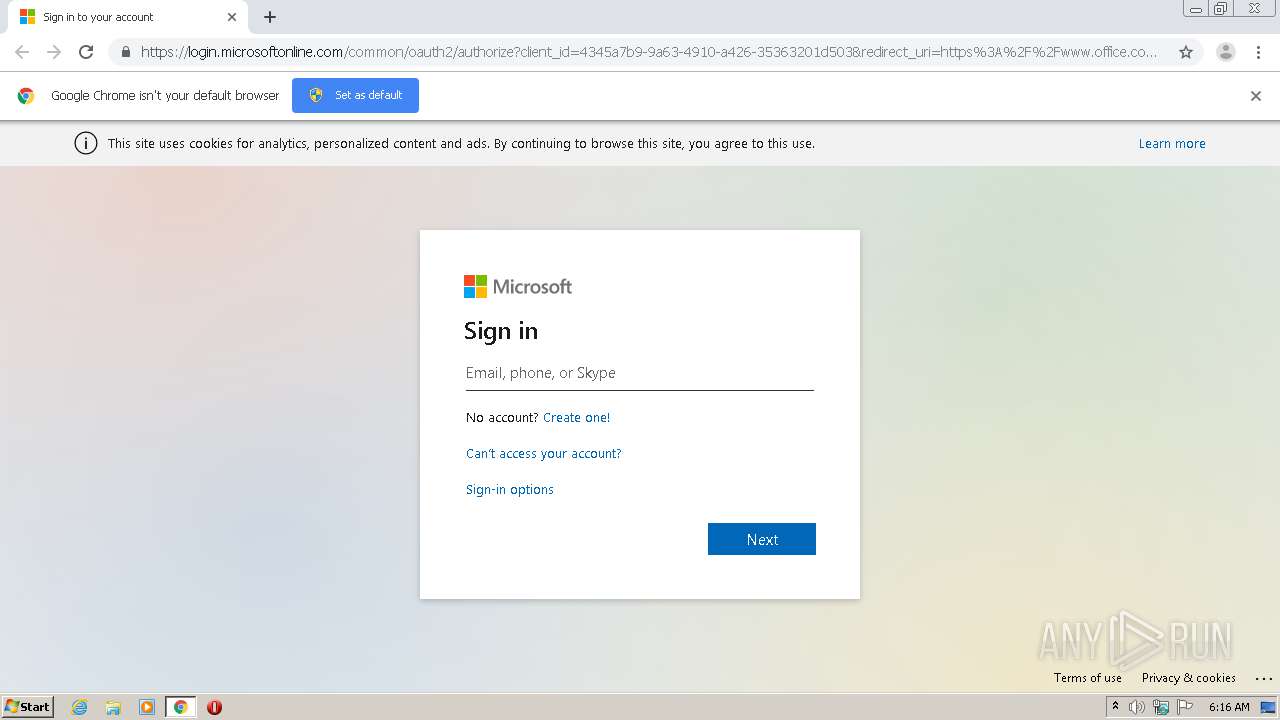Dismiss the default browser infobar

(1256, 96)
